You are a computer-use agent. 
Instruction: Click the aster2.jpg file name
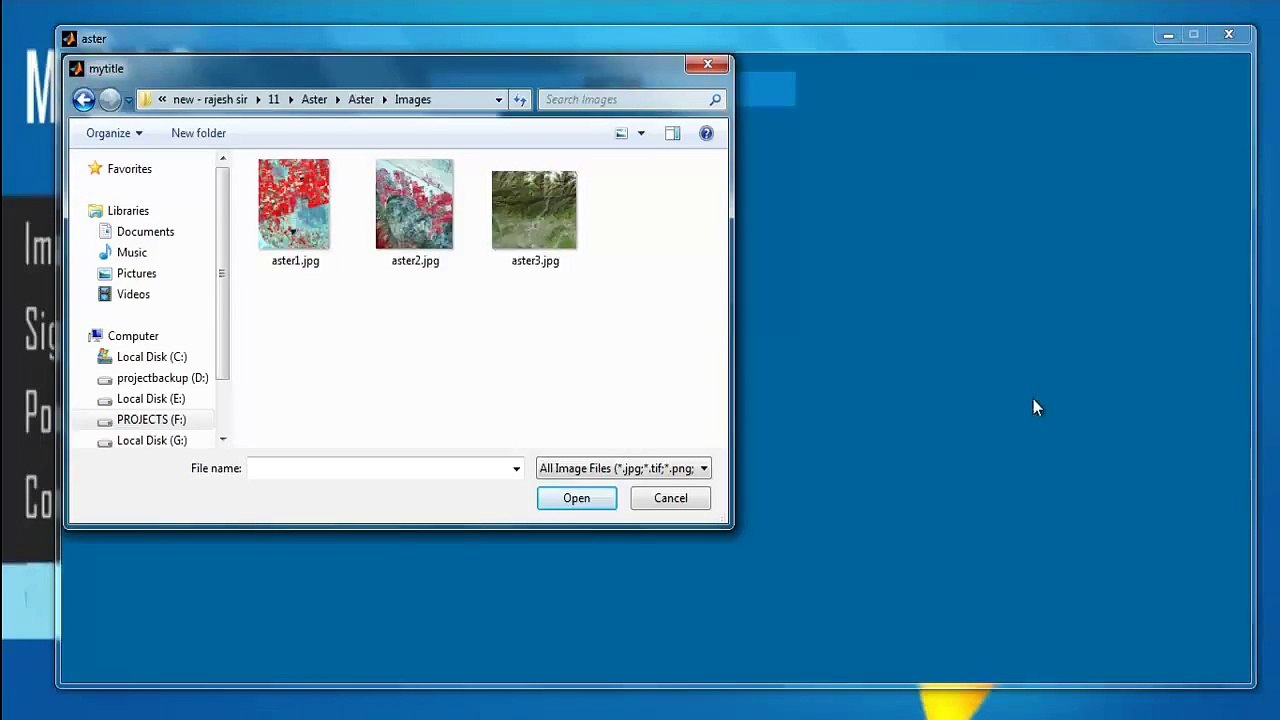pyautogui.click(x=415, y=261)
